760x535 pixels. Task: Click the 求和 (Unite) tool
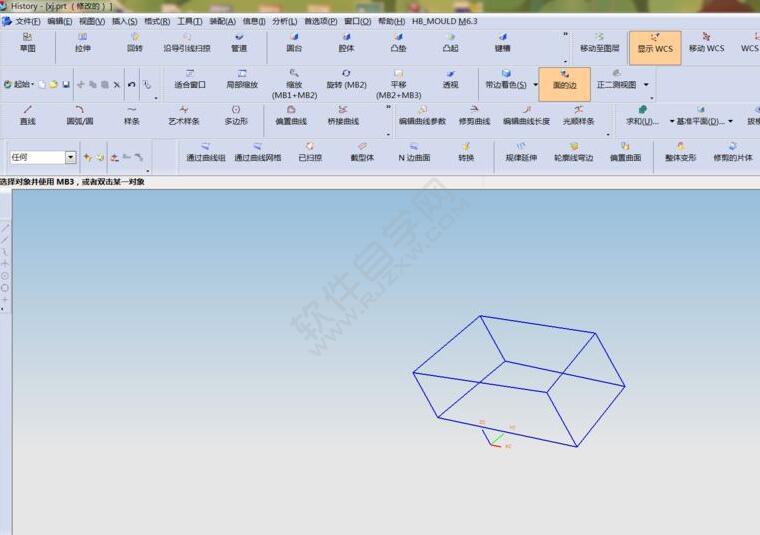pyautogui.click(x=642, y=116)
